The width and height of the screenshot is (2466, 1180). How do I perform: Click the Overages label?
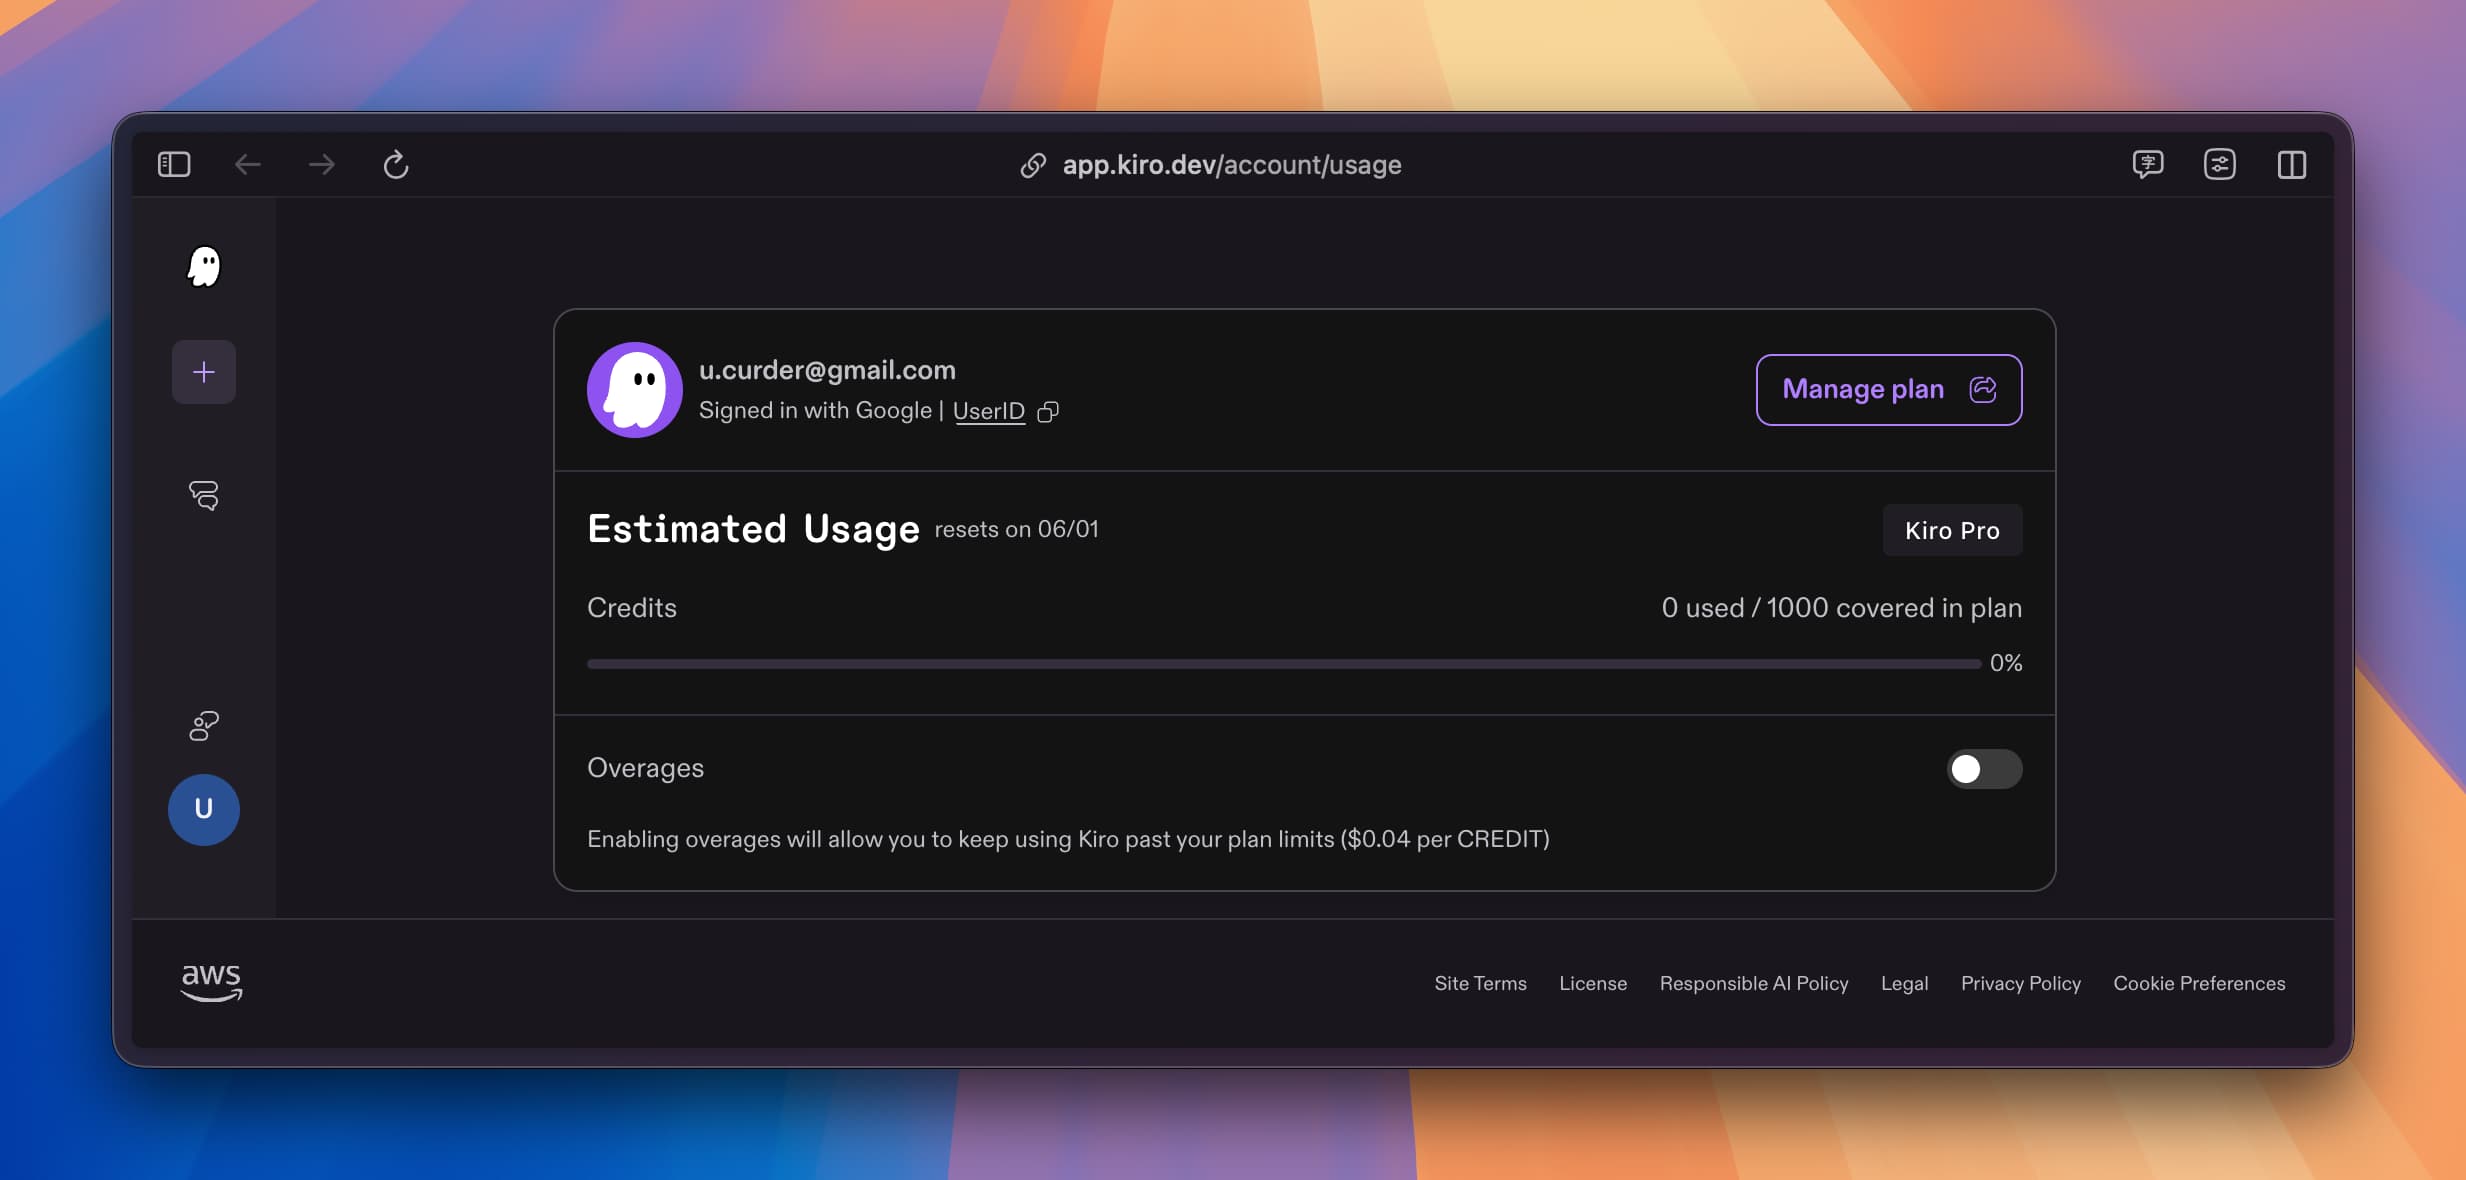645,768
